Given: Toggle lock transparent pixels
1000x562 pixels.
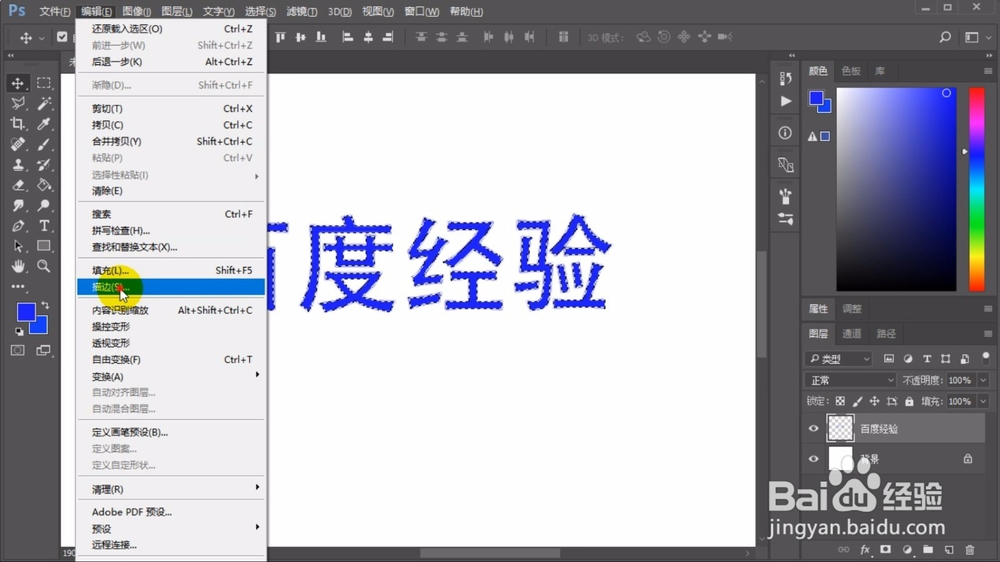Looking at the screenshot, I should (840, 401).
